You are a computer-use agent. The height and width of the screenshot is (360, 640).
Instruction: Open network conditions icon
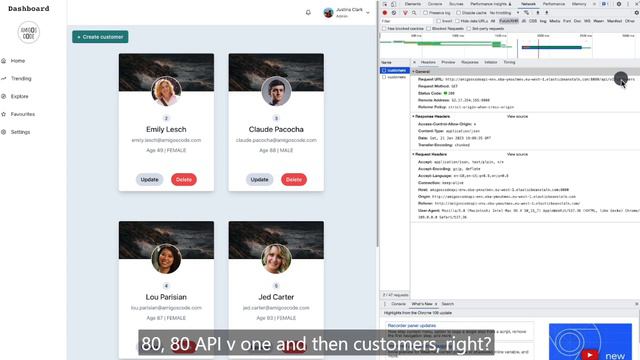(x=526, y=13)
